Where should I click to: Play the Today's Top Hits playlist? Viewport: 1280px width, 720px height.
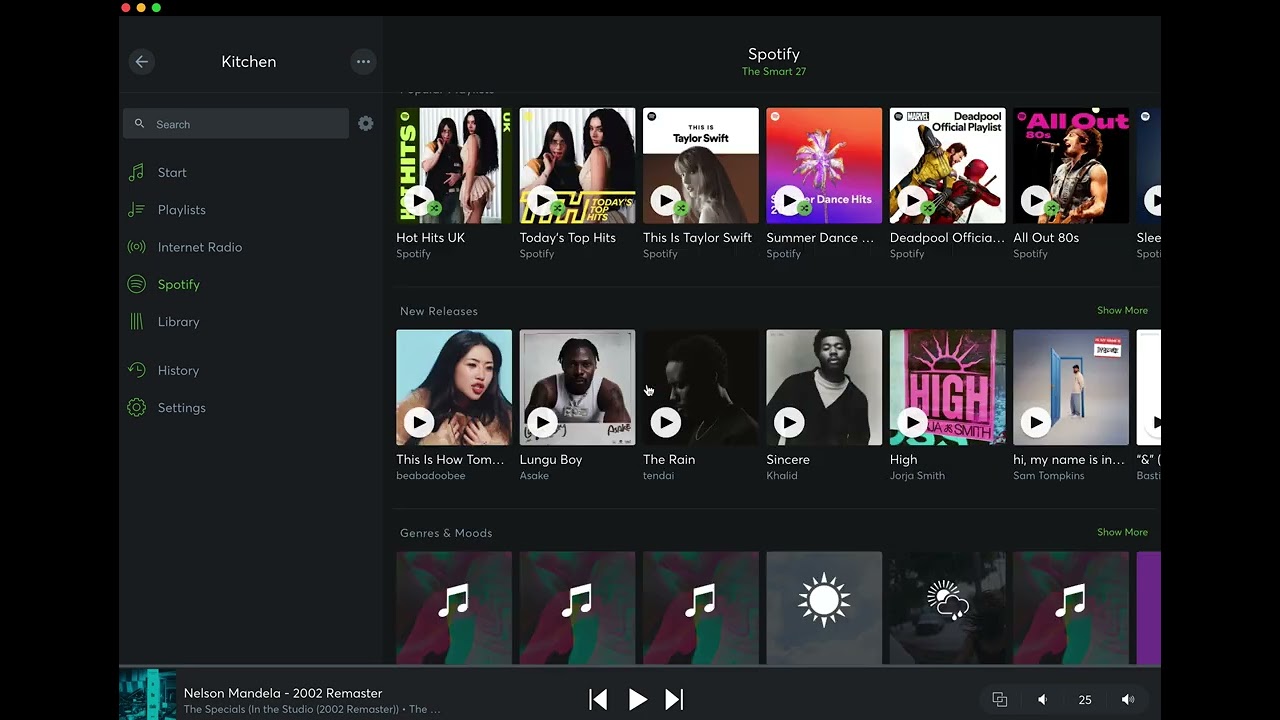pos(542,201)
